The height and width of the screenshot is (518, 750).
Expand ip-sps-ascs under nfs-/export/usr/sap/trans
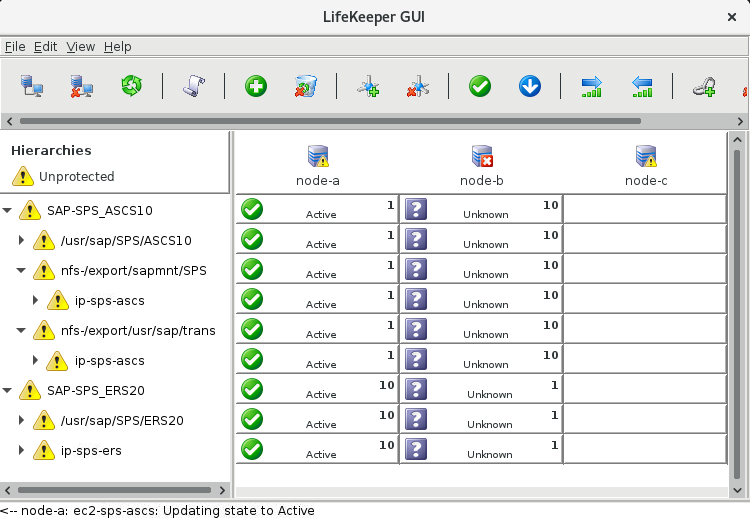coord(35,360)
